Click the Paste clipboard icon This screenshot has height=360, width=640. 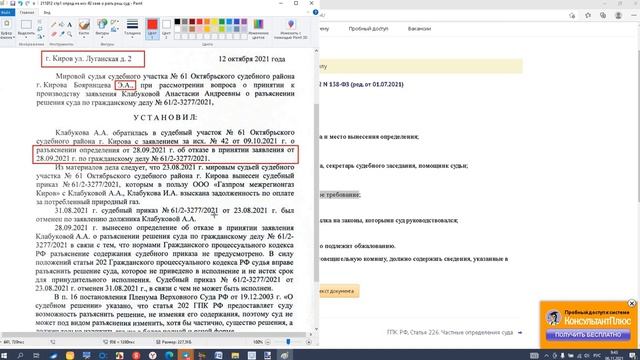(7, 24)
